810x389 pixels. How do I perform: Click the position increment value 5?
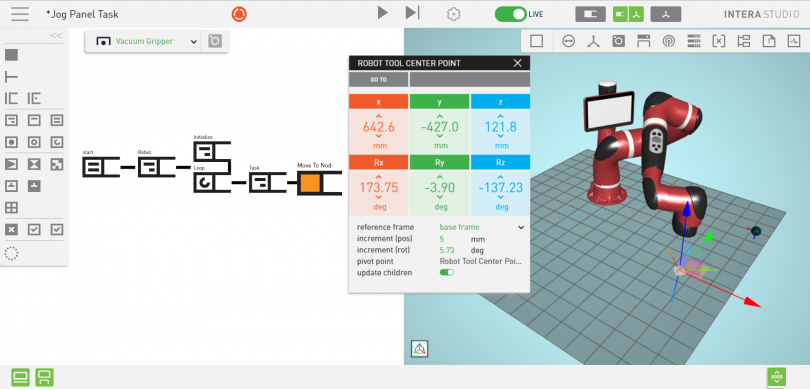(442, 239)
